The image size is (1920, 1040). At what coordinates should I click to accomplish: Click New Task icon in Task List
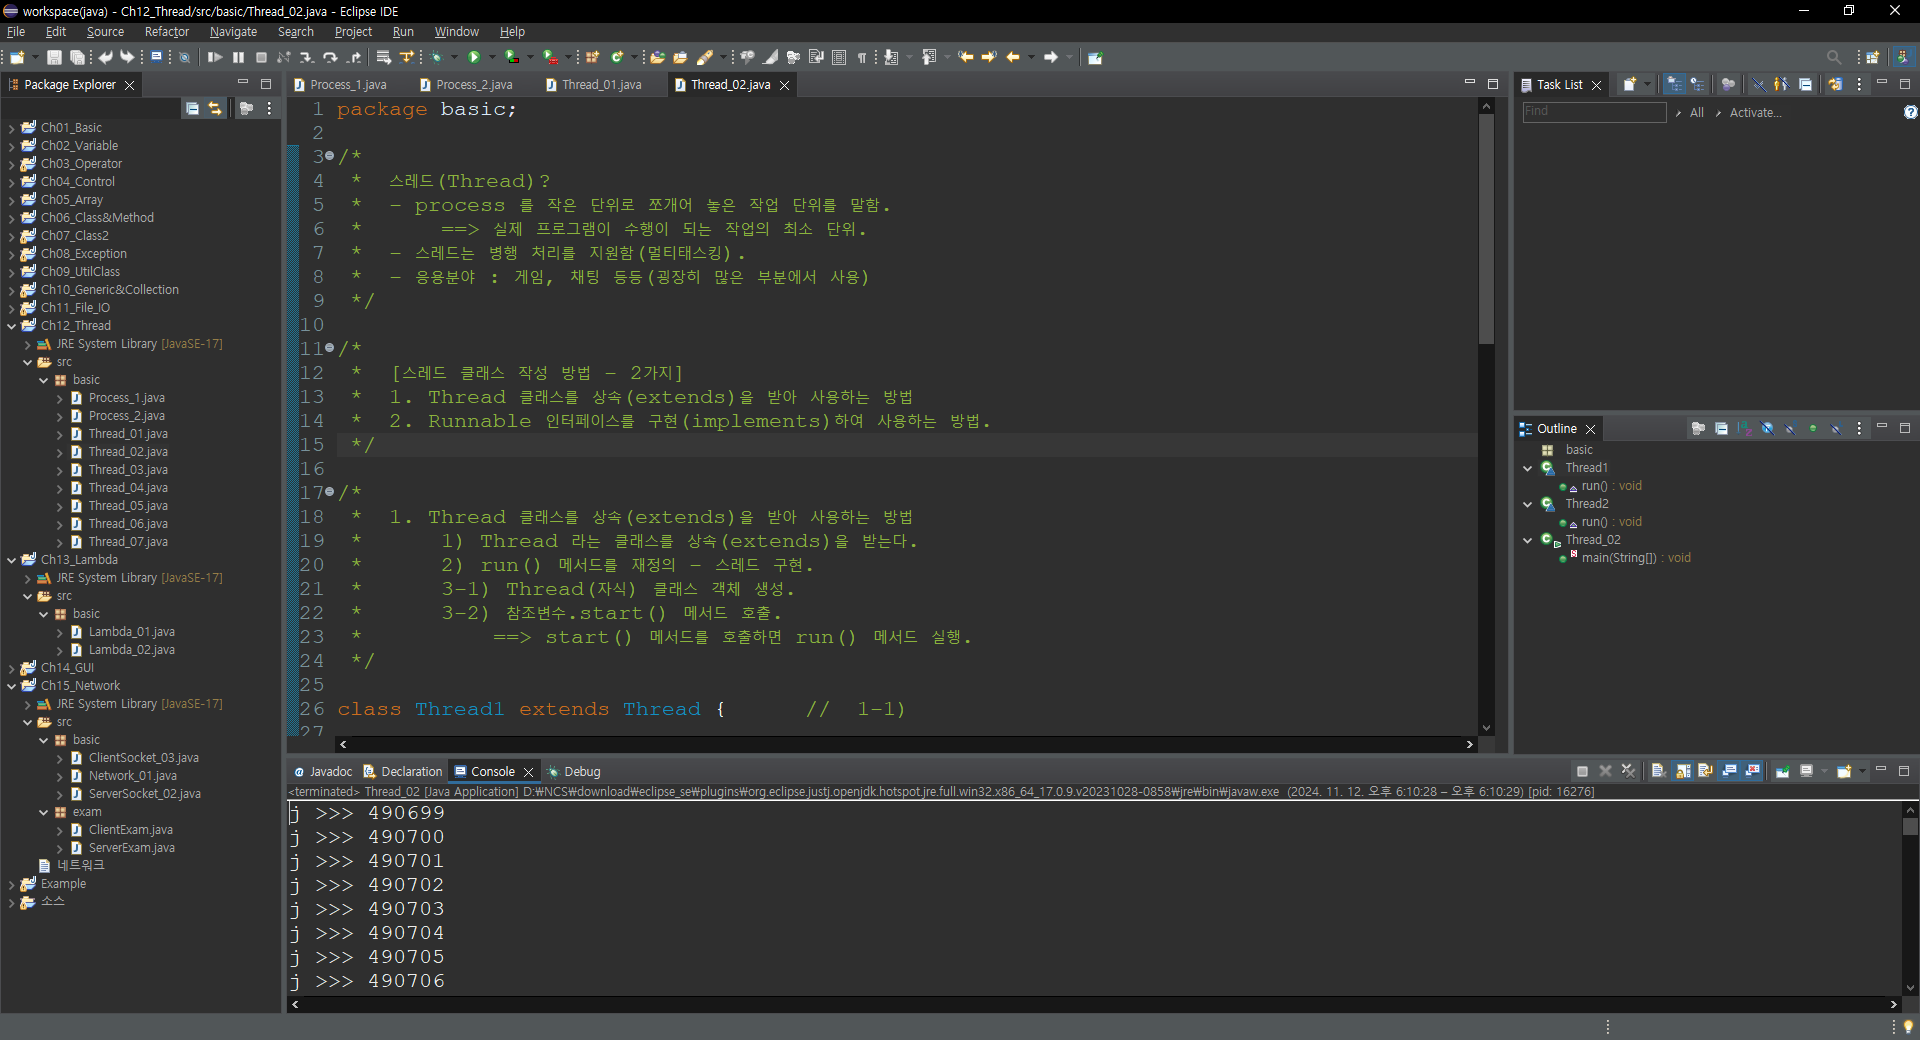pyautogui.click(x=1629, y=85)
